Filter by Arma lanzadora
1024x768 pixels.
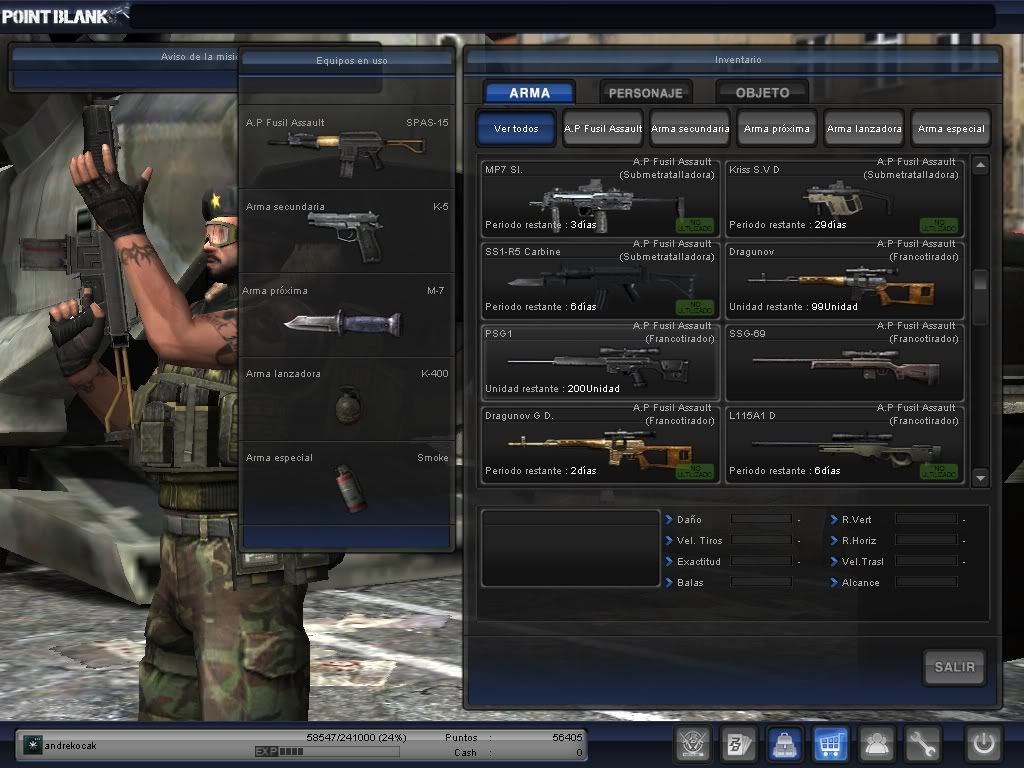(x=864, y=129)
